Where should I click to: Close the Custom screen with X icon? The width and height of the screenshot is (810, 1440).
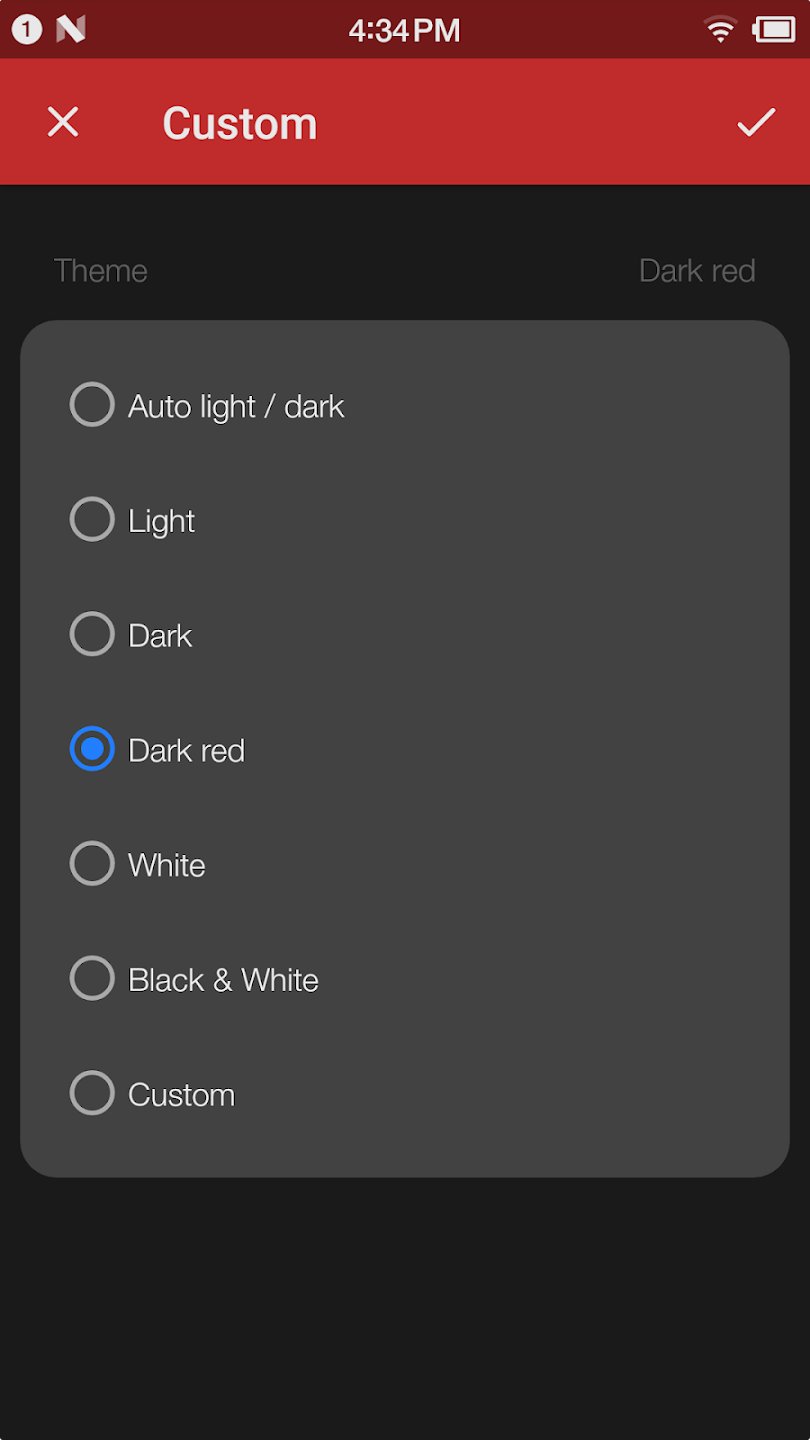[63, 122]
